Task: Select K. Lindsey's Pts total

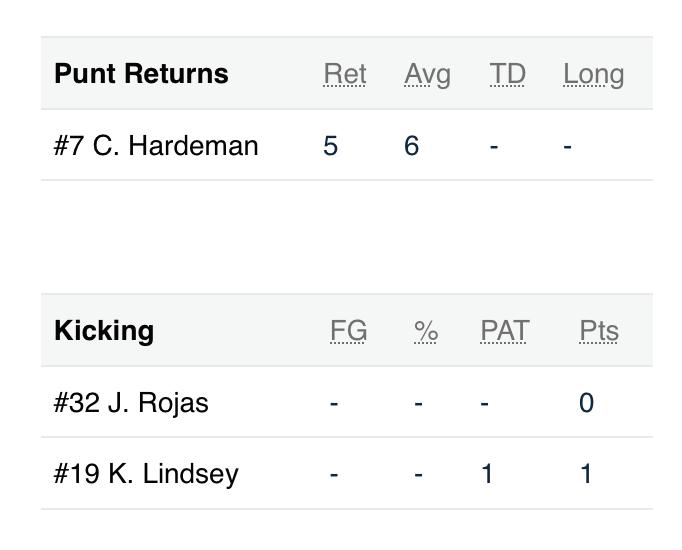Action: [587, 474]
